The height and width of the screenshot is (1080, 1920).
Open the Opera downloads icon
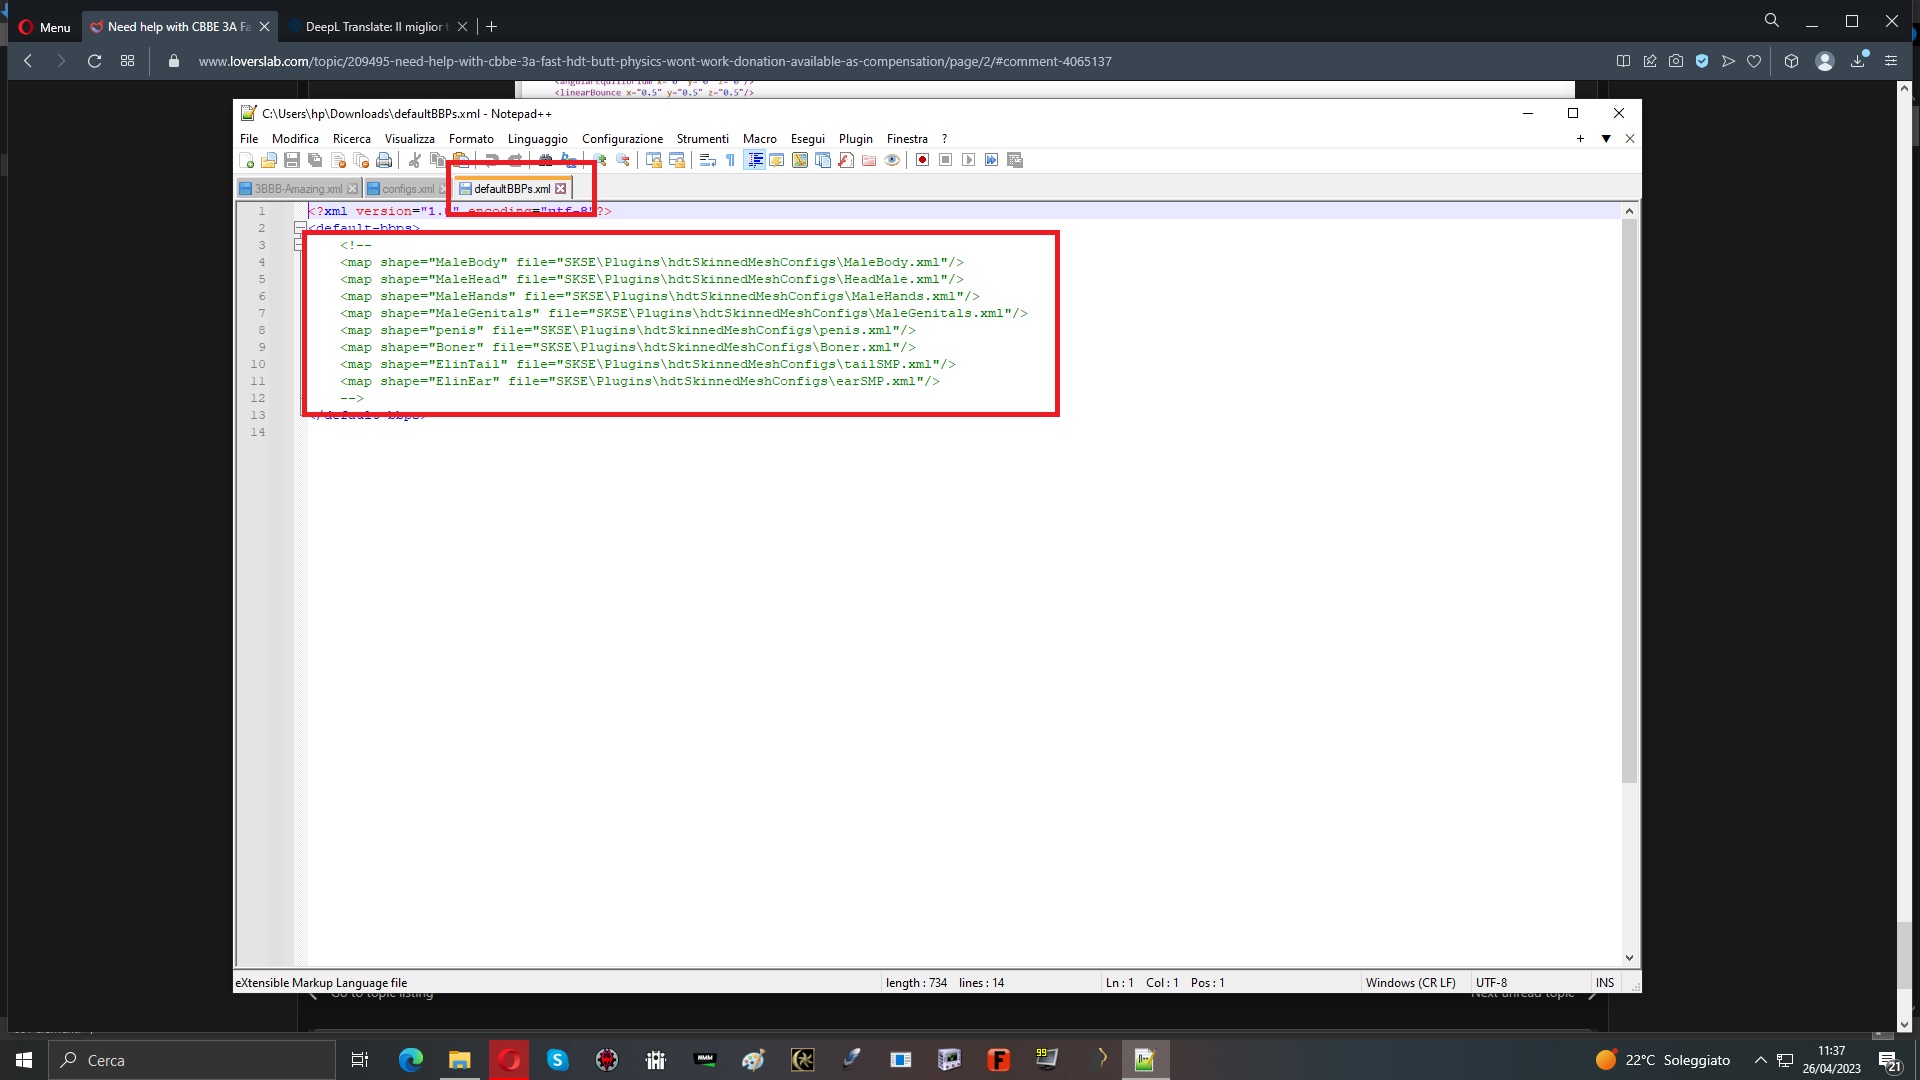click(x=1858, y=61)
